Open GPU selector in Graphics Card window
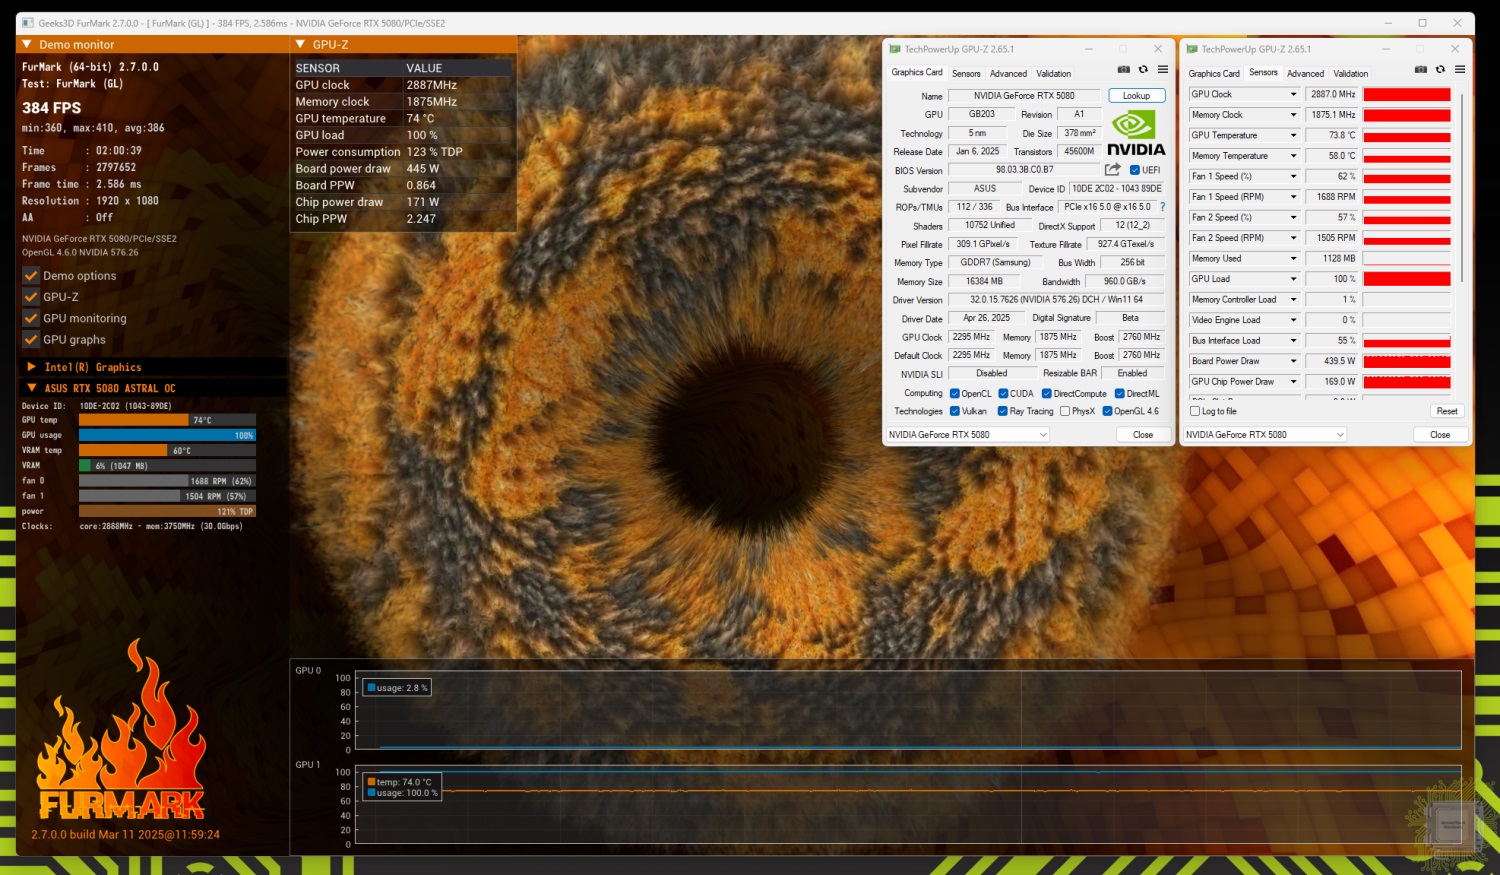 pyautogui.click(x=968, y=435)
